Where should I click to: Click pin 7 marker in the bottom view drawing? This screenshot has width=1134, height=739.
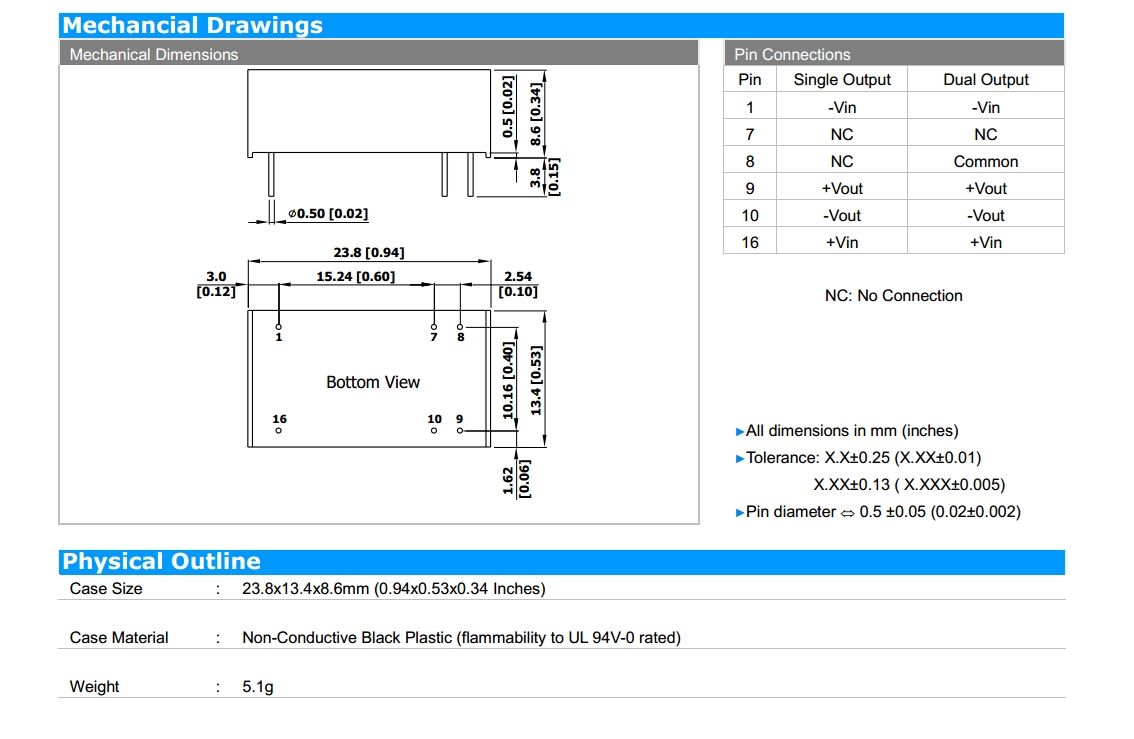[434, 327]
